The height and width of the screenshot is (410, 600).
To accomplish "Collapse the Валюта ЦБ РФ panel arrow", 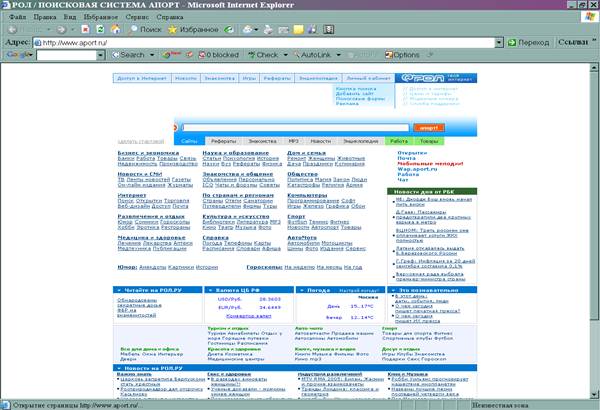I will coord(210,290).
